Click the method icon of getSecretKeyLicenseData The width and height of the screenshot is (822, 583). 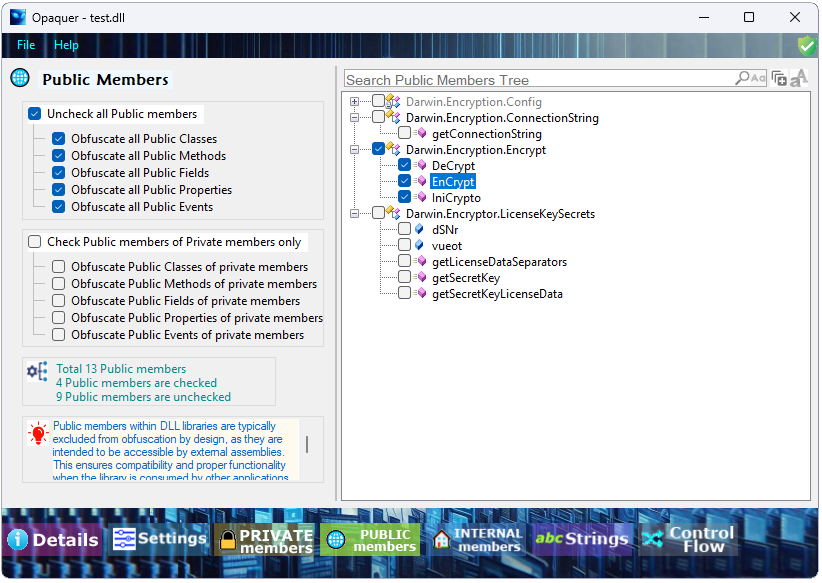coord(420,293)
